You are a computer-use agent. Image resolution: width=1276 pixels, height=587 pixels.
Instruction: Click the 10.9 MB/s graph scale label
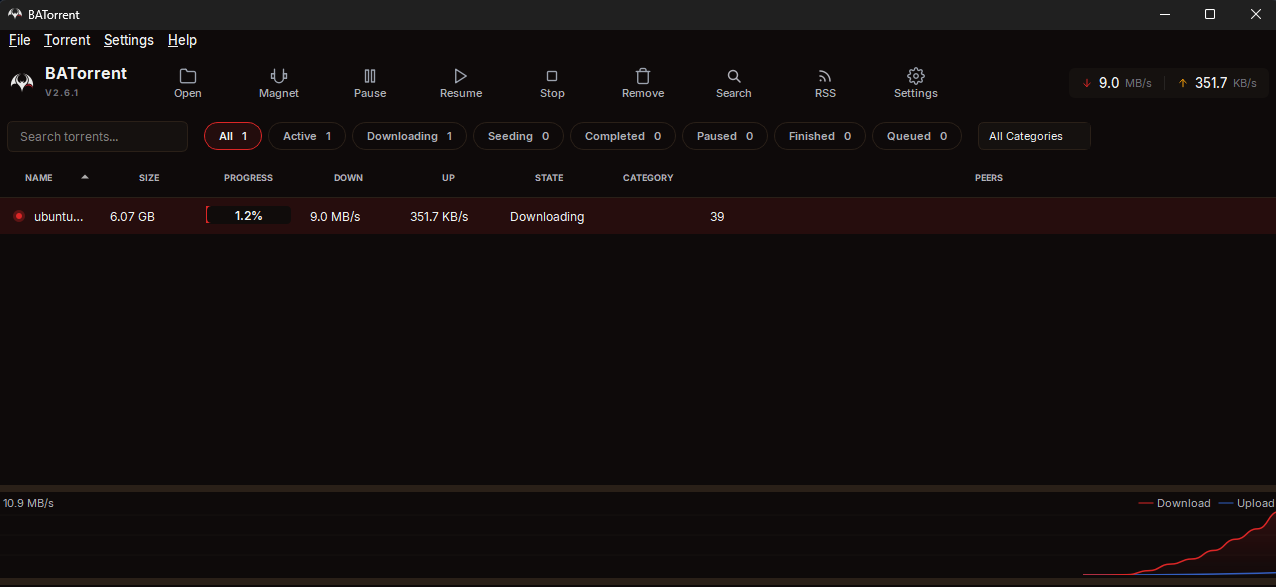[29, 503]
